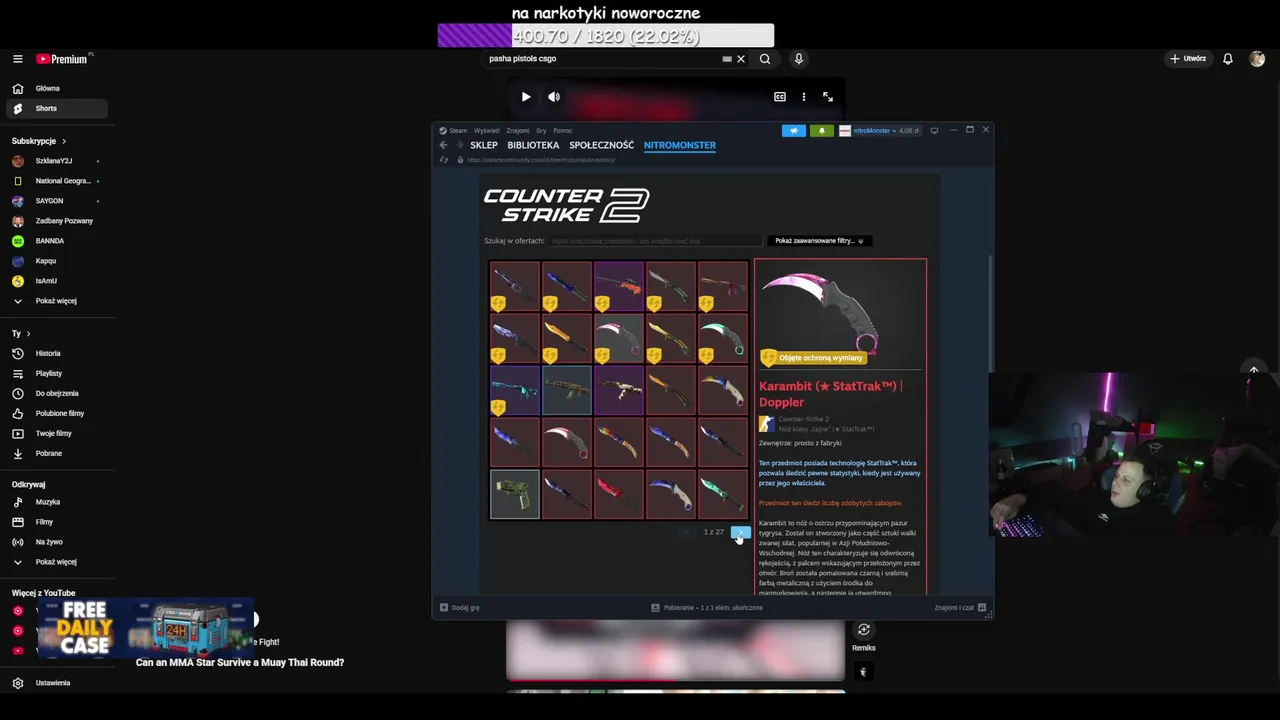This screenshot has width=1280, height=720.
Task: Open Pobrane downloads in sidebar
Action: (58, 453)
